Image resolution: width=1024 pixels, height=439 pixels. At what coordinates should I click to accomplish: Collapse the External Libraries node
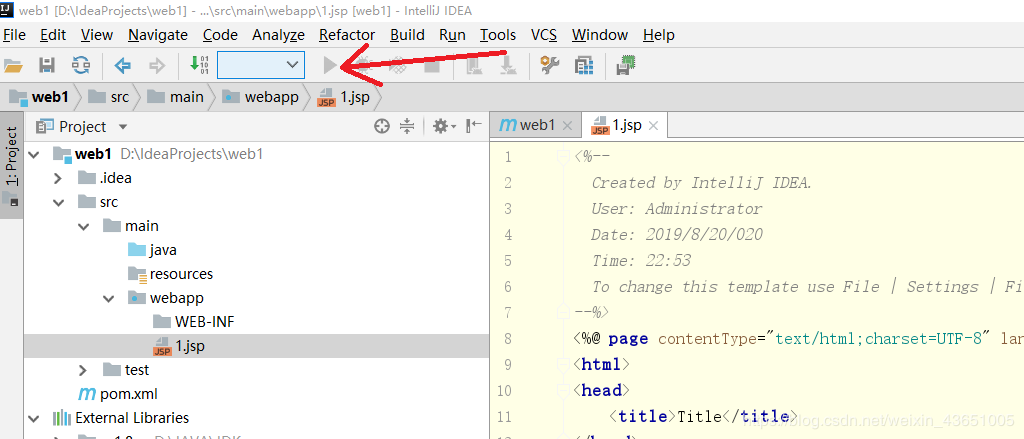point(33,417)
